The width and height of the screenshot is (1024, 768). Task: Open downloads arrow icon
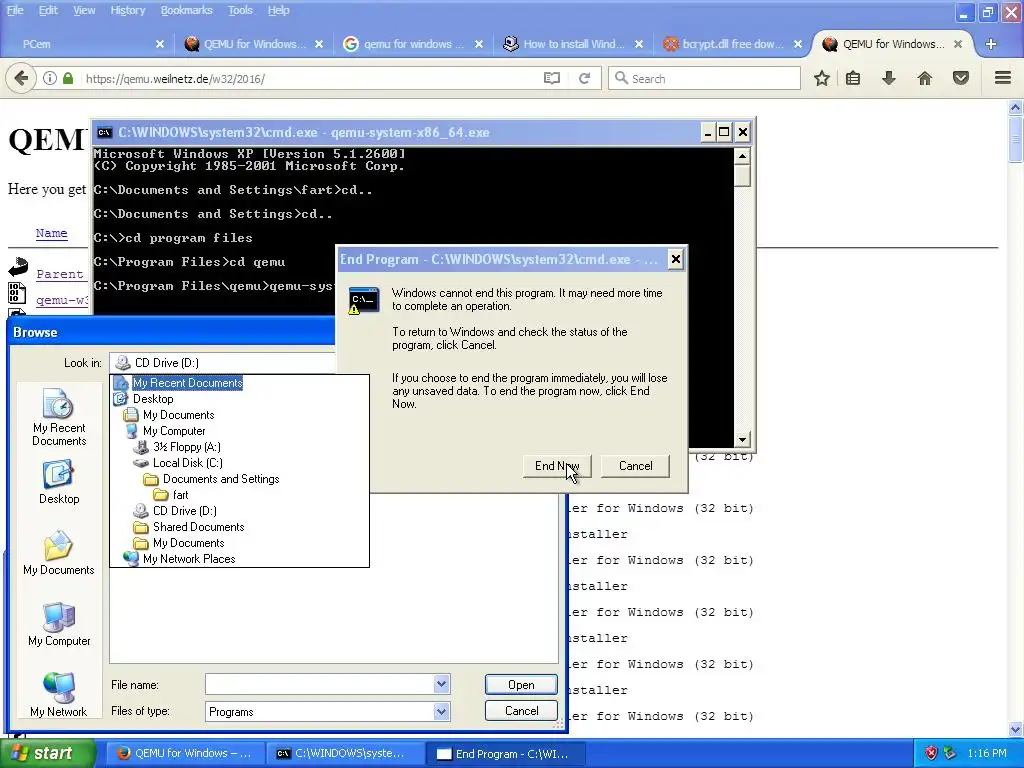(x=889, y=78)
